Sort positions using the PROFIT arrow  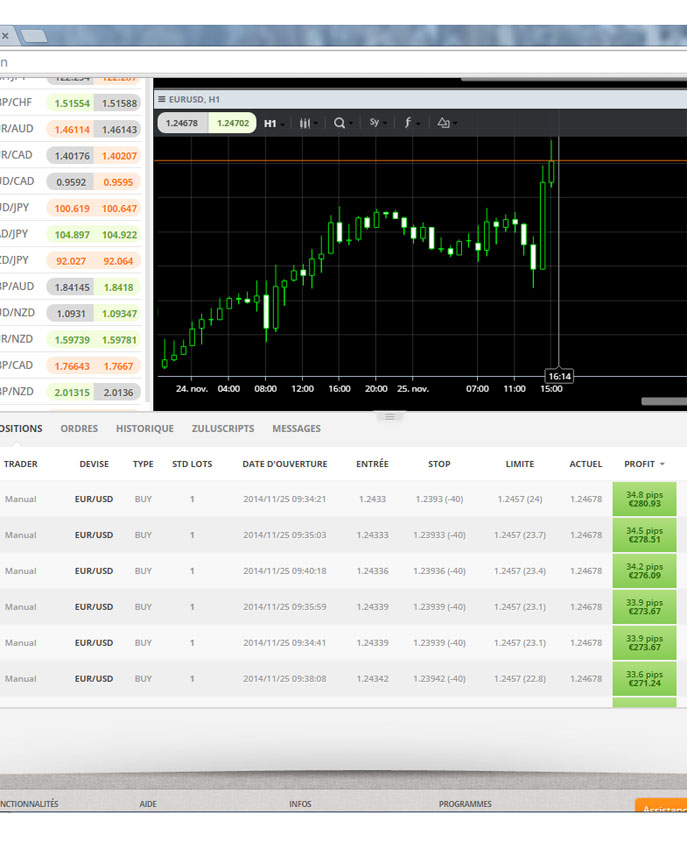tap(662, 464)
